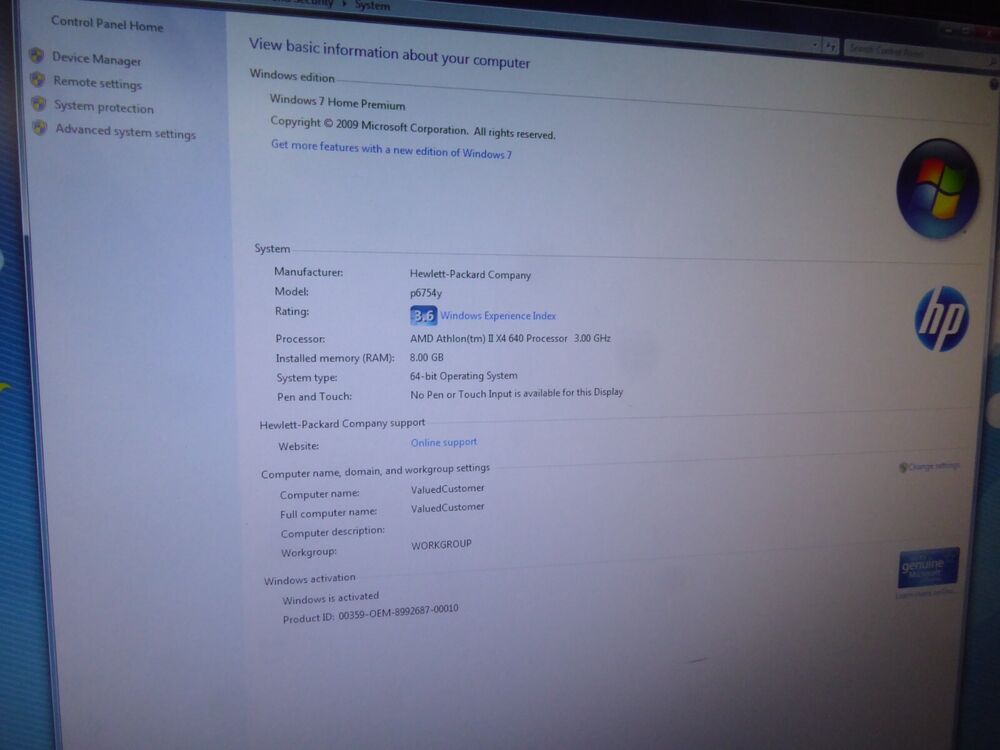1000x750 pixels.
Task: Open Remote settings link
Action: [98, 82]
